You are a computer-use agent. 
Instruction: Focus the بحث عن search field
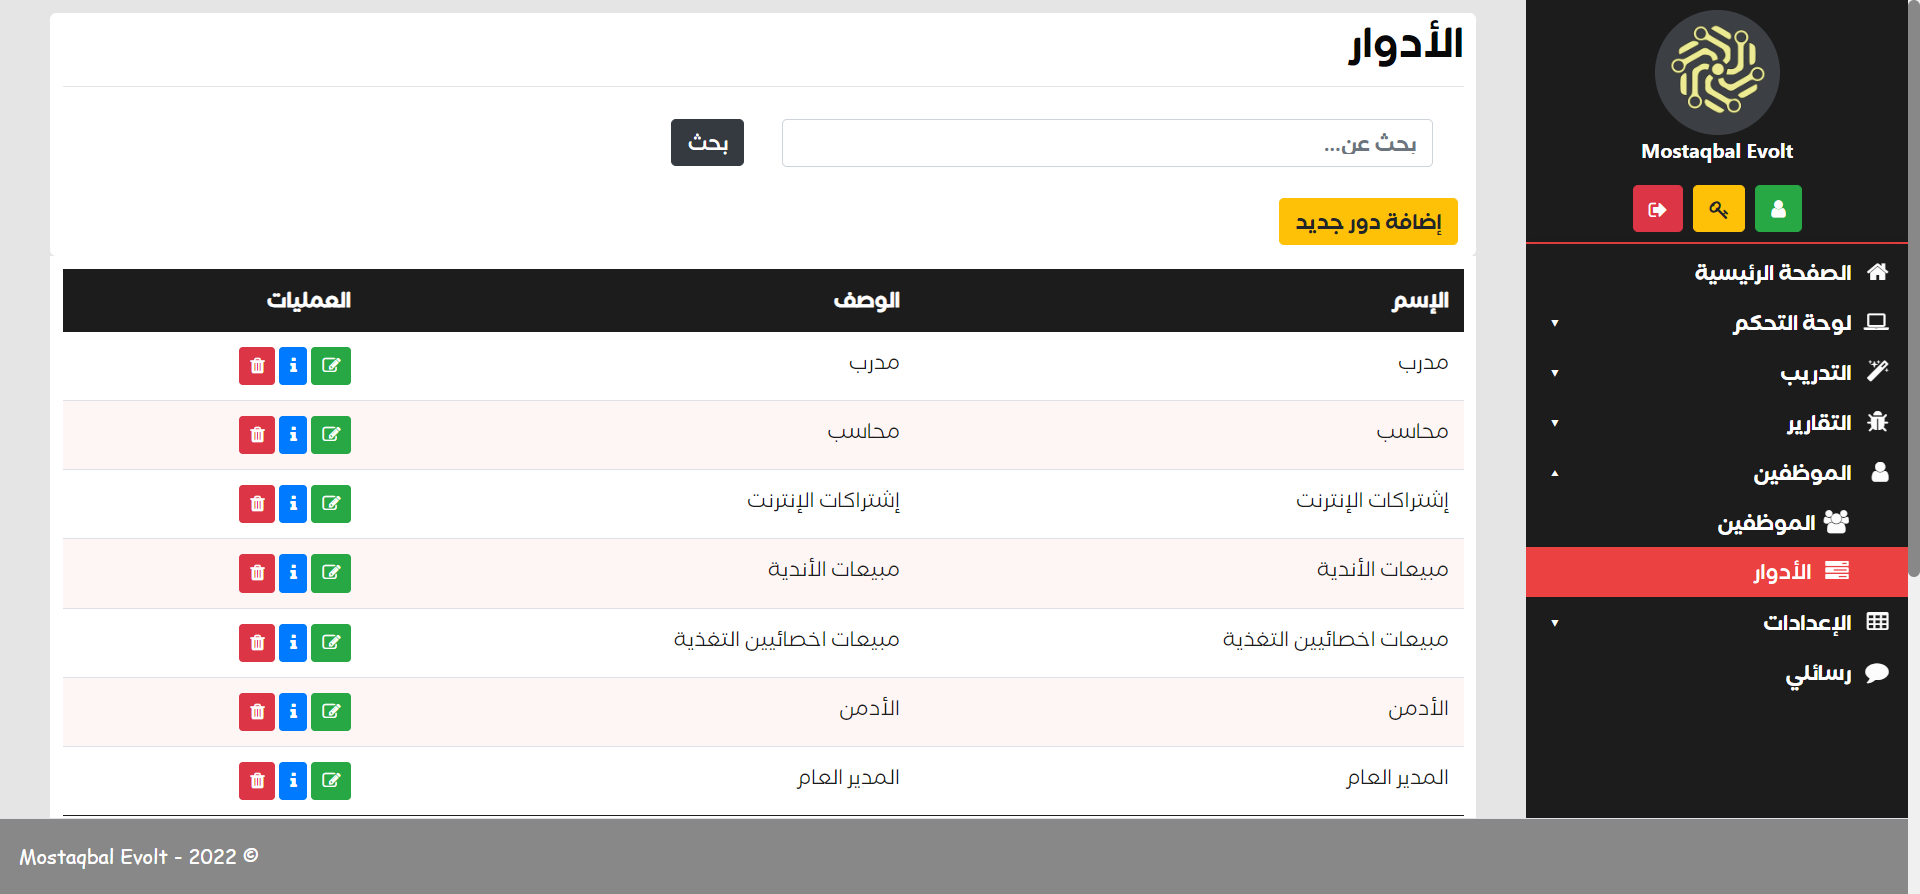[1106, 143]
